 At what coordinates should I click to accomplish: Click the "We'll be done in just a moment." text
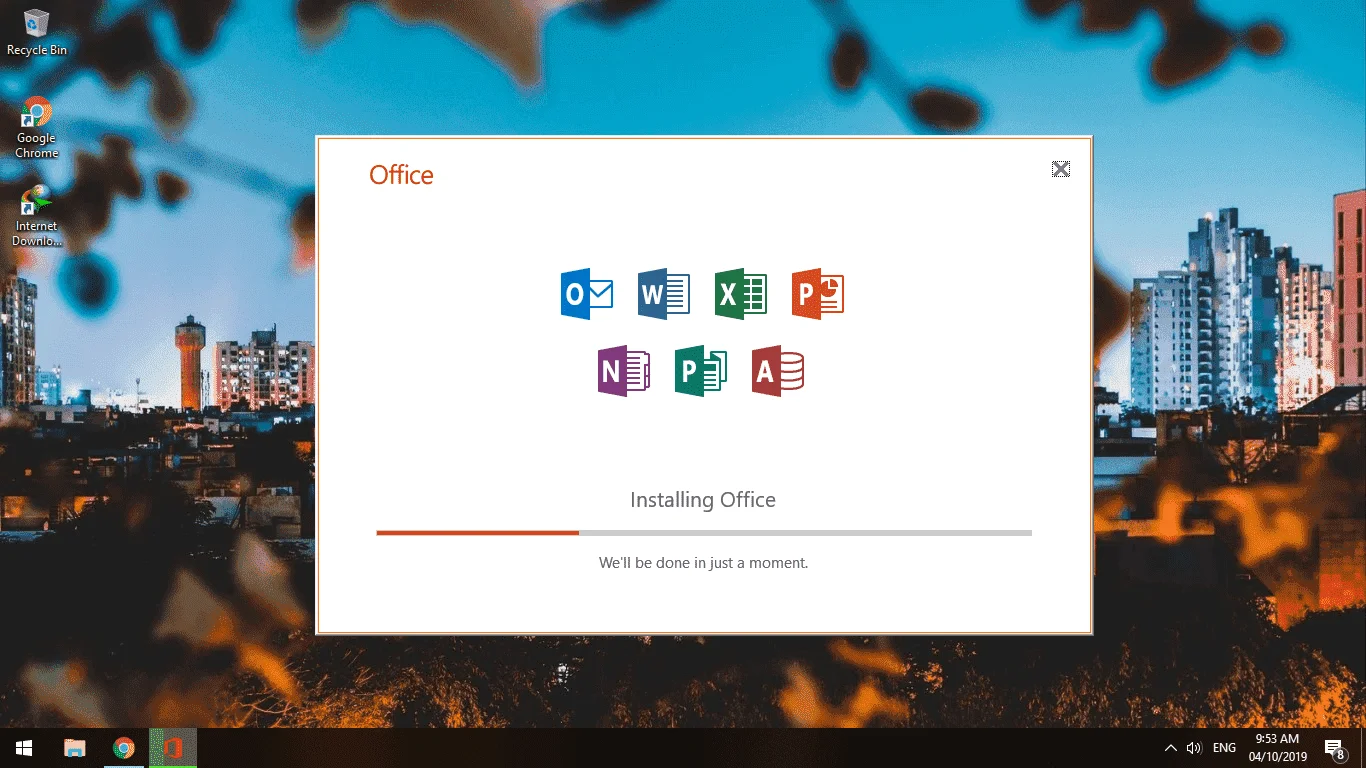point(703,563)
